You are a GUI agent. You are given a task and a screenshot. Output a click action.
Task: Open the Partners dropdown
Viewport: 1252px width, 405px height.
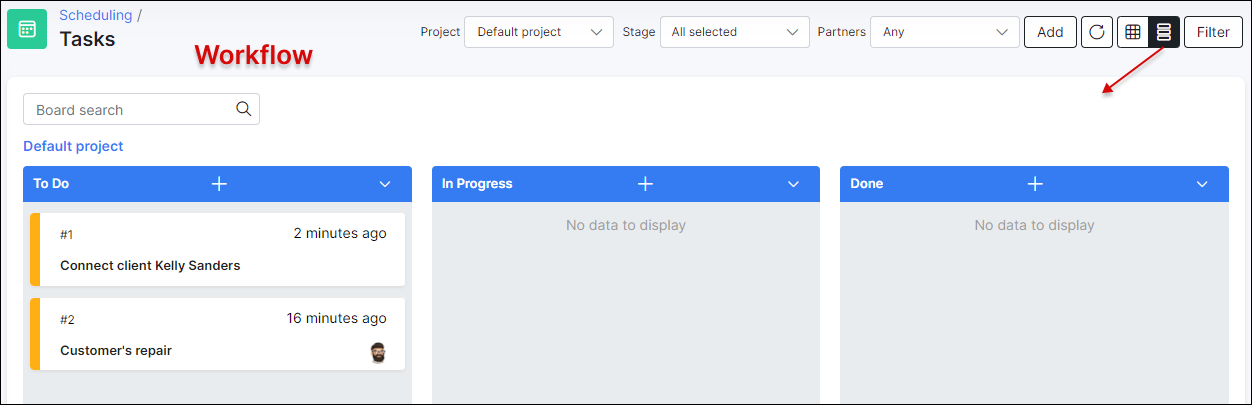[944, 32]
